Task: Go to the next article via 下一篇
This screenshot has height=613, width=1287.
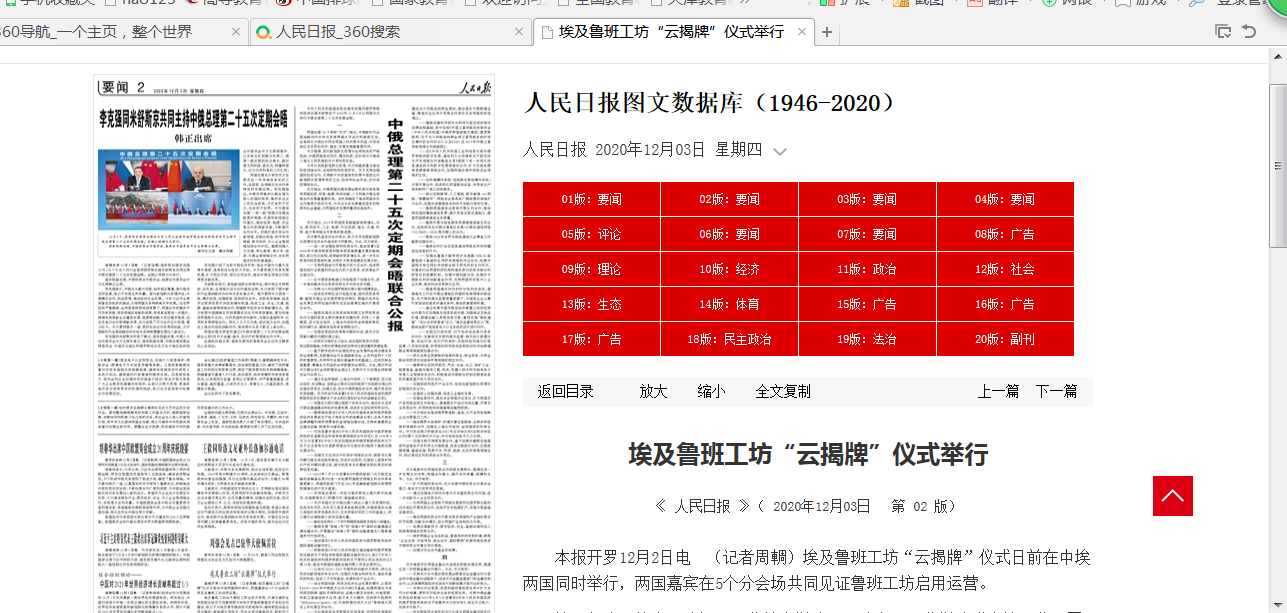Action: [x=1056, y=392]
